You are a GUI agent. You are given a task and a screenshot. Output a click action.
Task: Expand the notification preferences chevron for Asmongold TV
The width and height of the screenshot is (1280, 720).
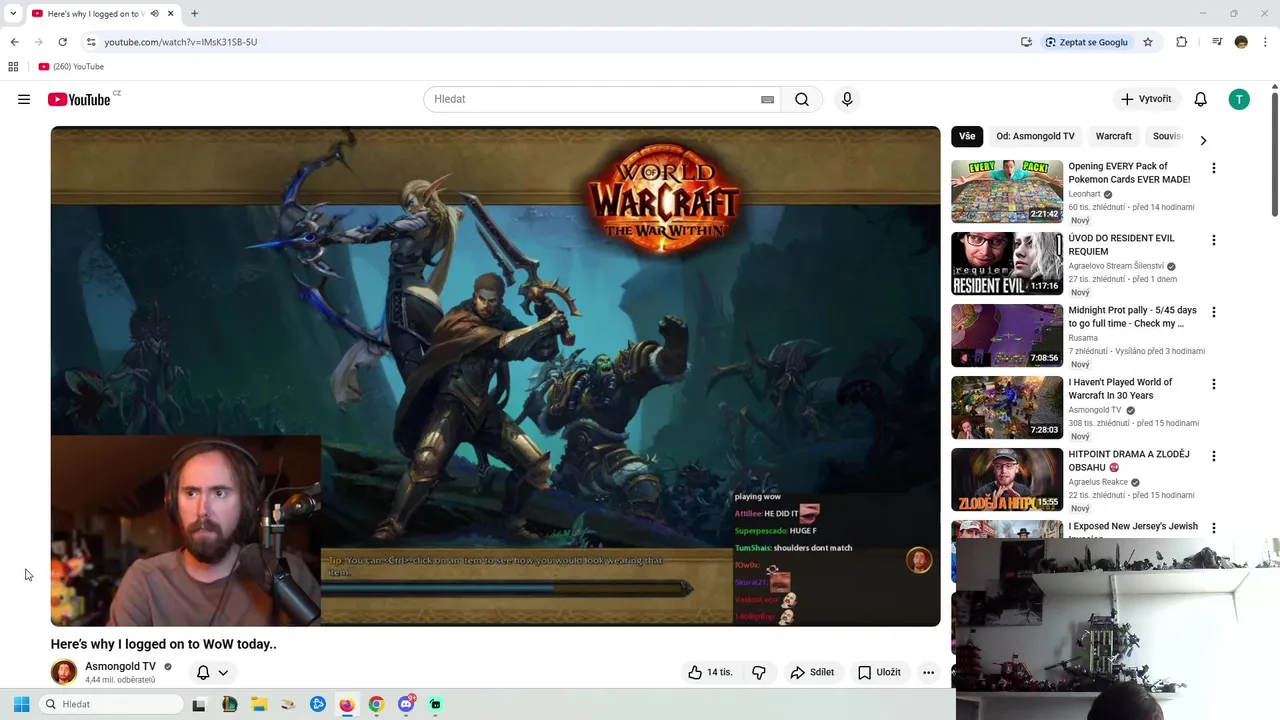point(223,673)
